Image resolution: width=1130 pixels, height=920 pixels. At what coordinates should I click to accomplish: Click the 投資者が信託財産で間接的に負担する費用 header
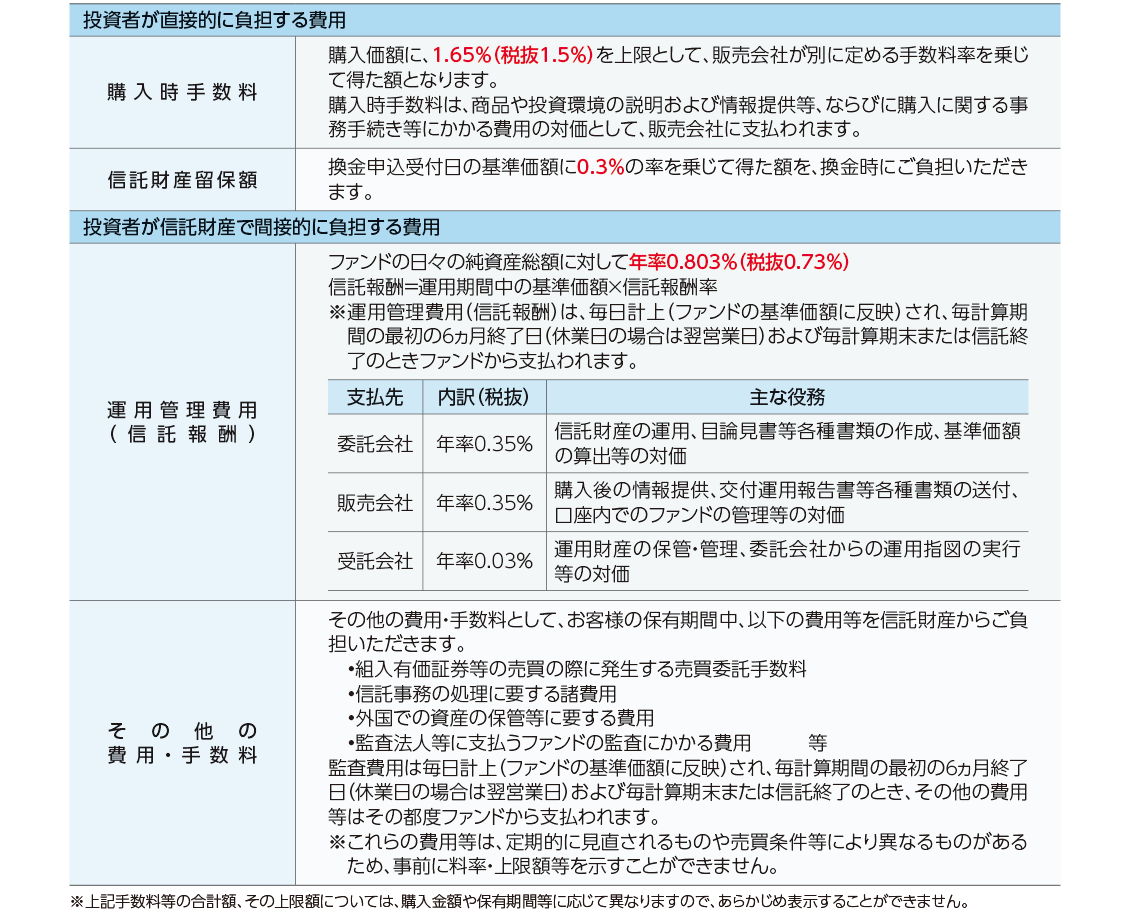261,227
